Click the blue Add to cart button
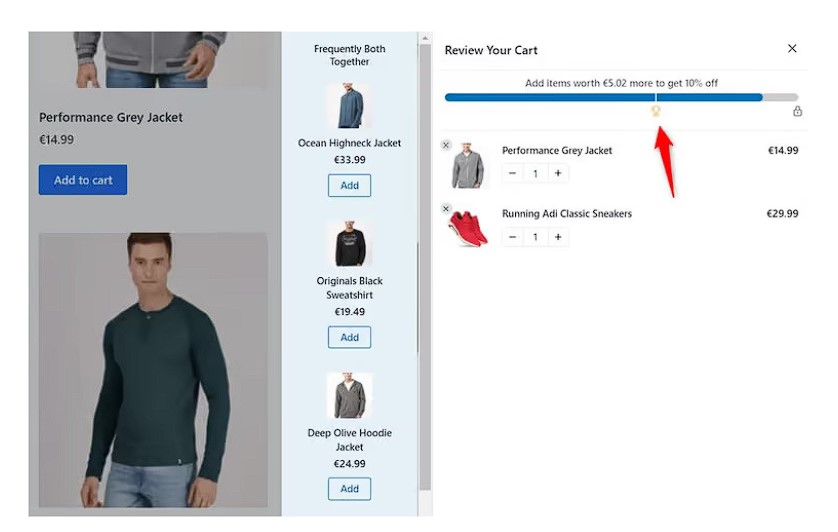Viewport: 838px width, 532px height. pyautogui.click(x=83, y=180)
